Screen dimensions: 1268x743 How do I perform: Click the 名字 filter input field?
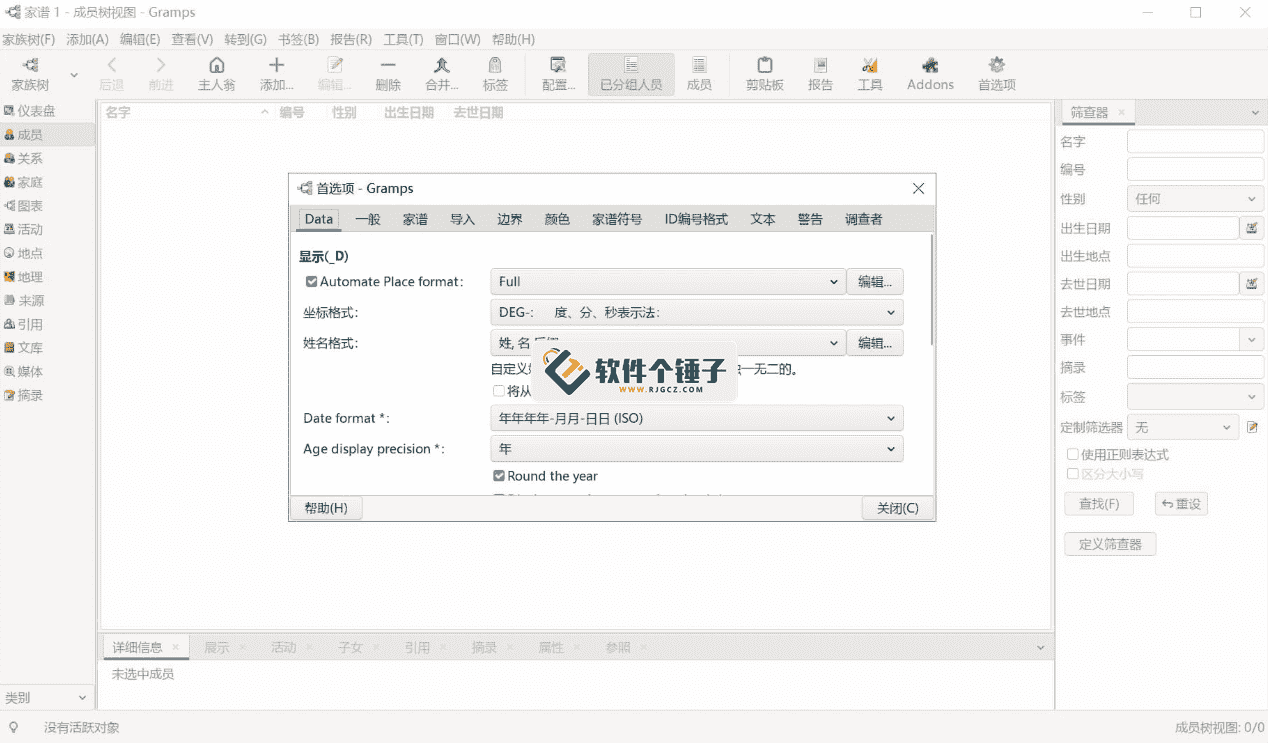(1195, 142)
